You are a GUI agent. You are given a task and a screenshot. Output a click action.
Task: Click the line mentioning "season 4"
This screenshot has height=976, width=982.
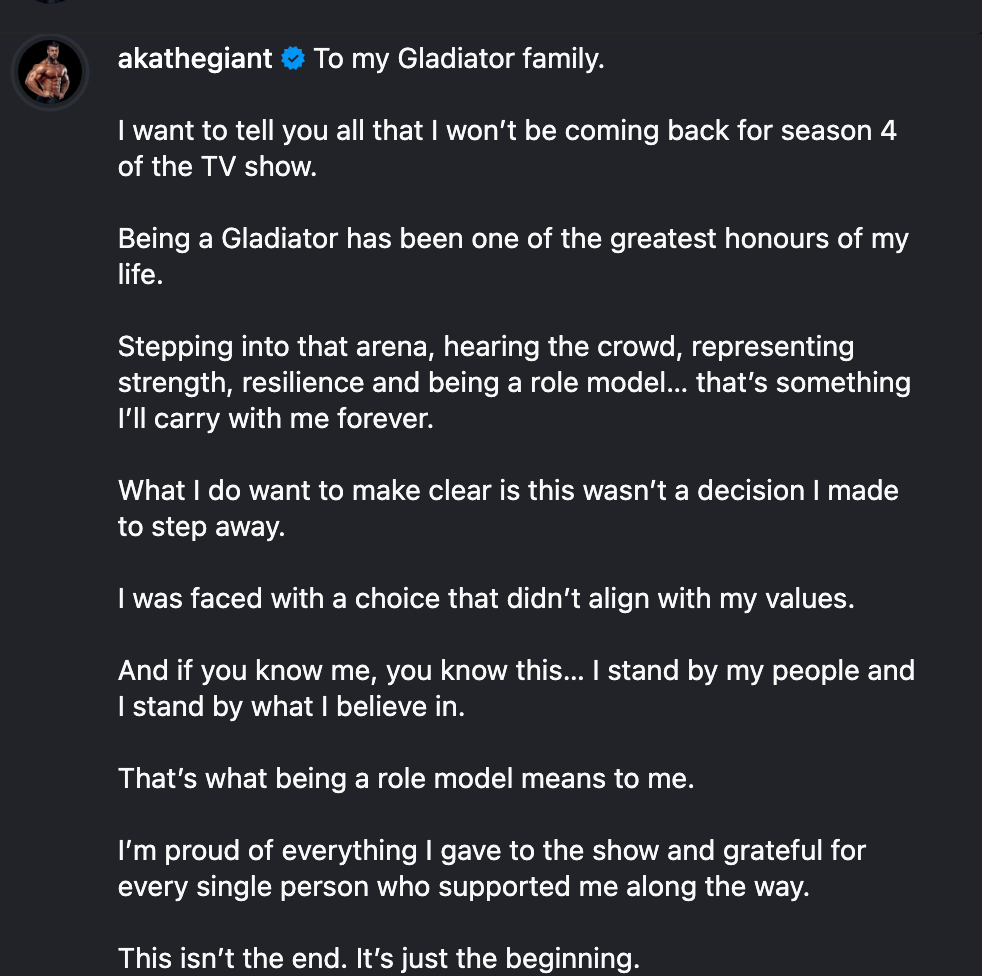tap(507, 131)
